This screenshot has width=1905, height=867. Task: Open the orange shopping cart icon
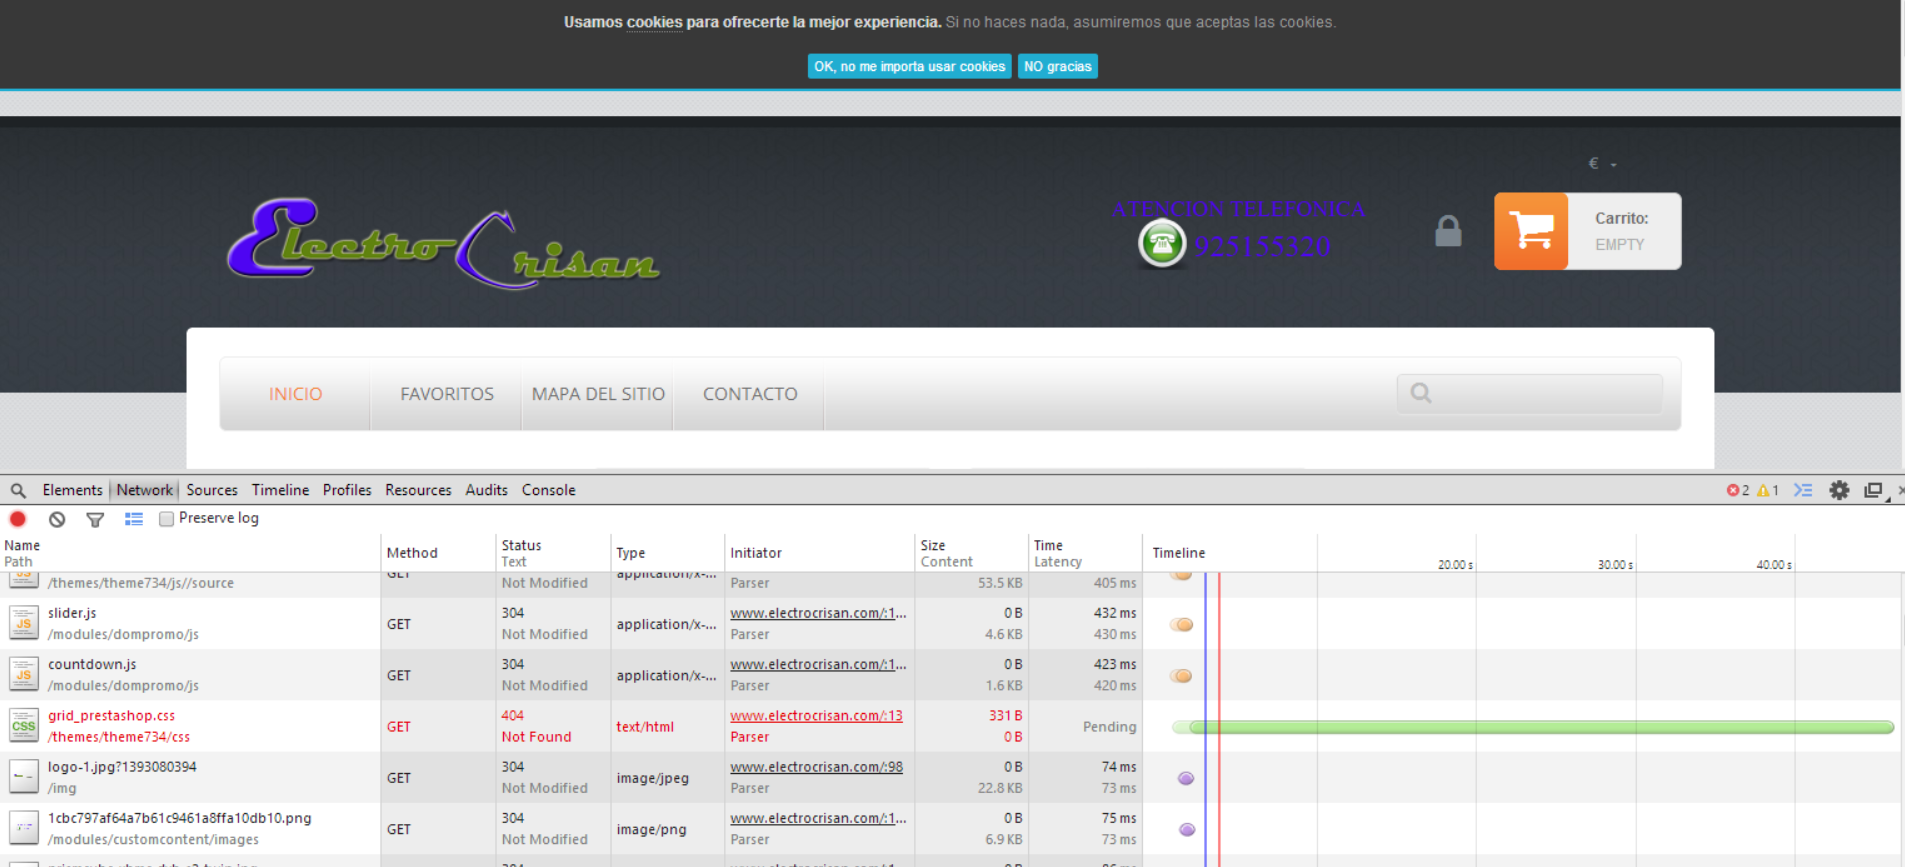(x=1531, y=231)
